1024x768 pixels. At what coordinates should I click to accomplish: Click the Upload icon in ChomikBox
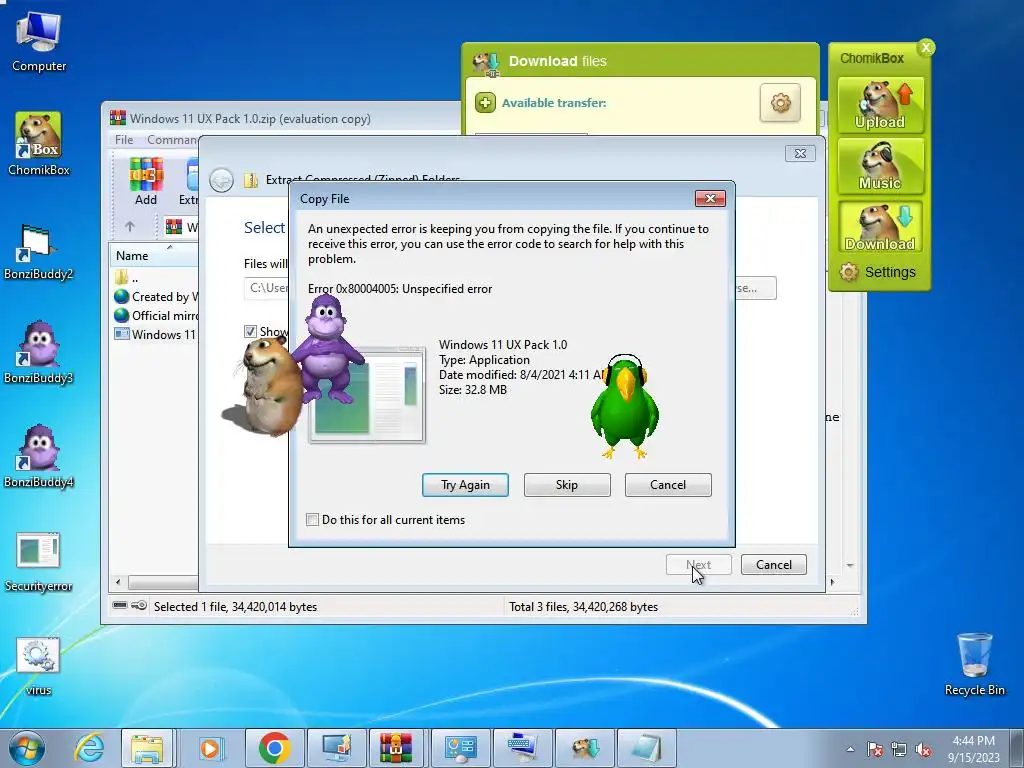coord(880,105)
